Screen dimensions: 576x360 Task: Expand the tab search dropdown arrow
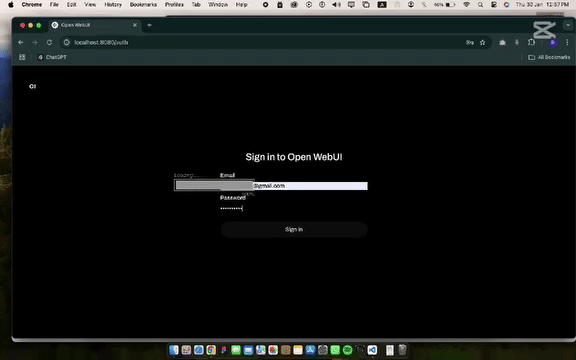point(568,25)
